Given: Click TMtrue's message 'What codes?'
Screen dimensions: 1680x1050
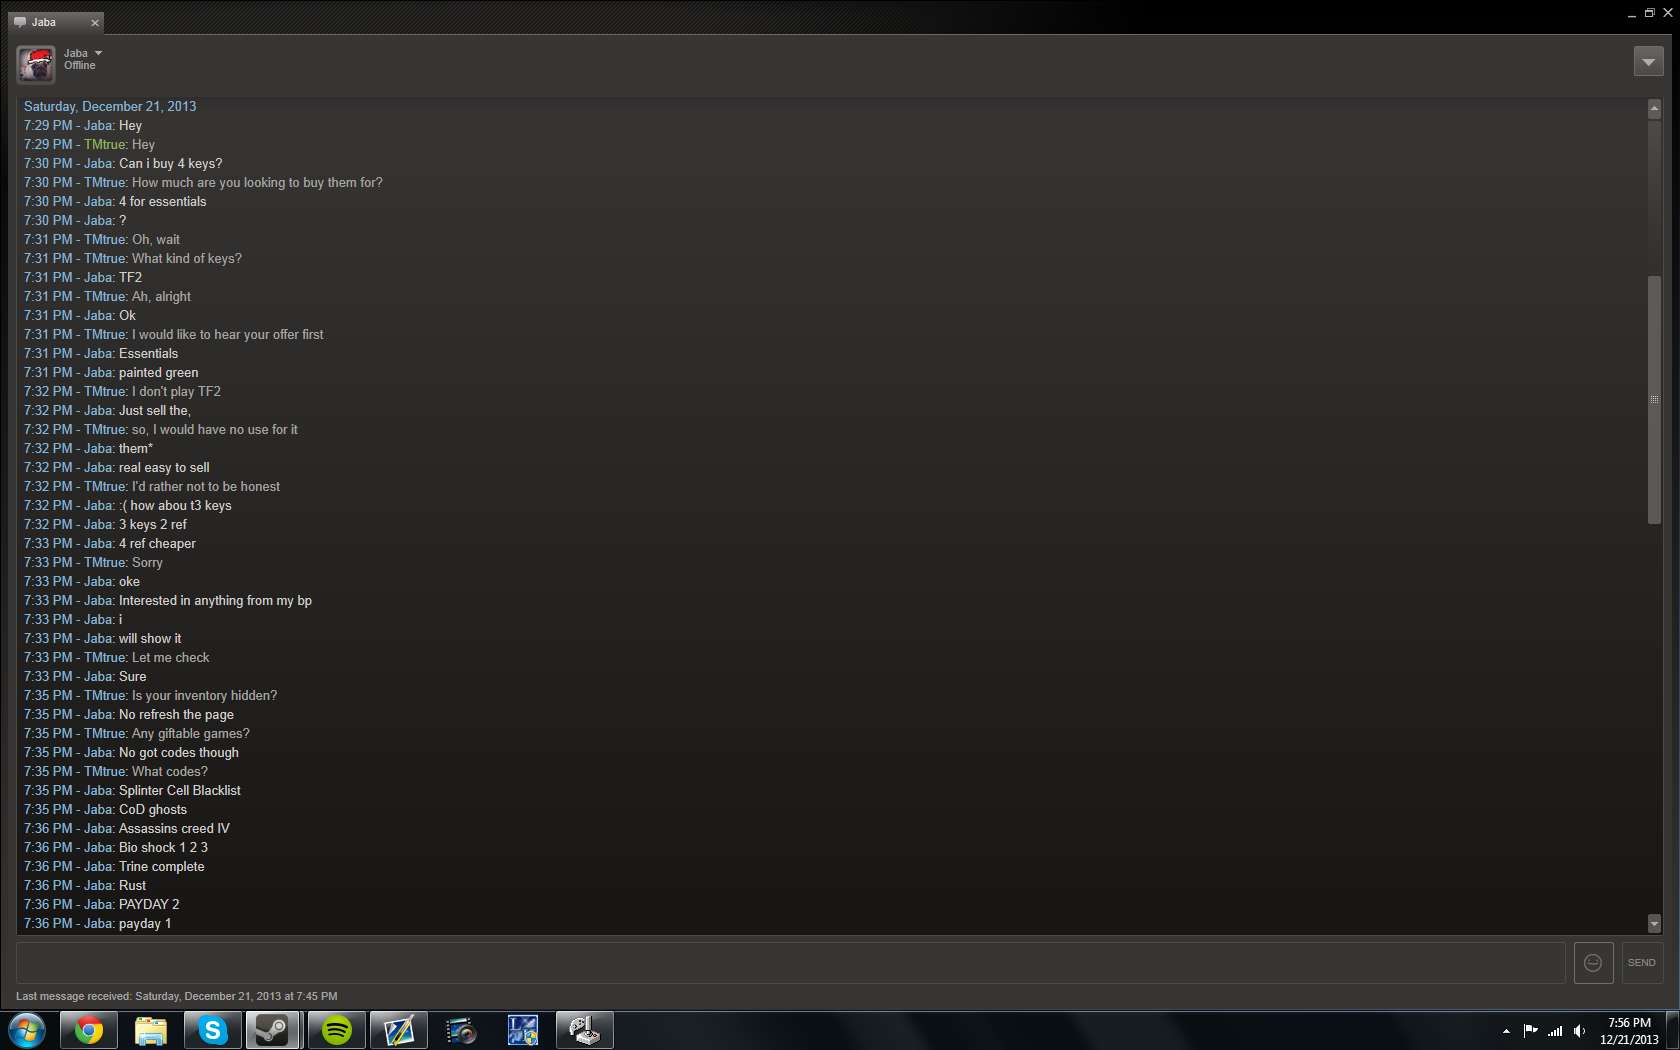Looking at the screenshot, I should pyautogui.click(x=170, y=772).
